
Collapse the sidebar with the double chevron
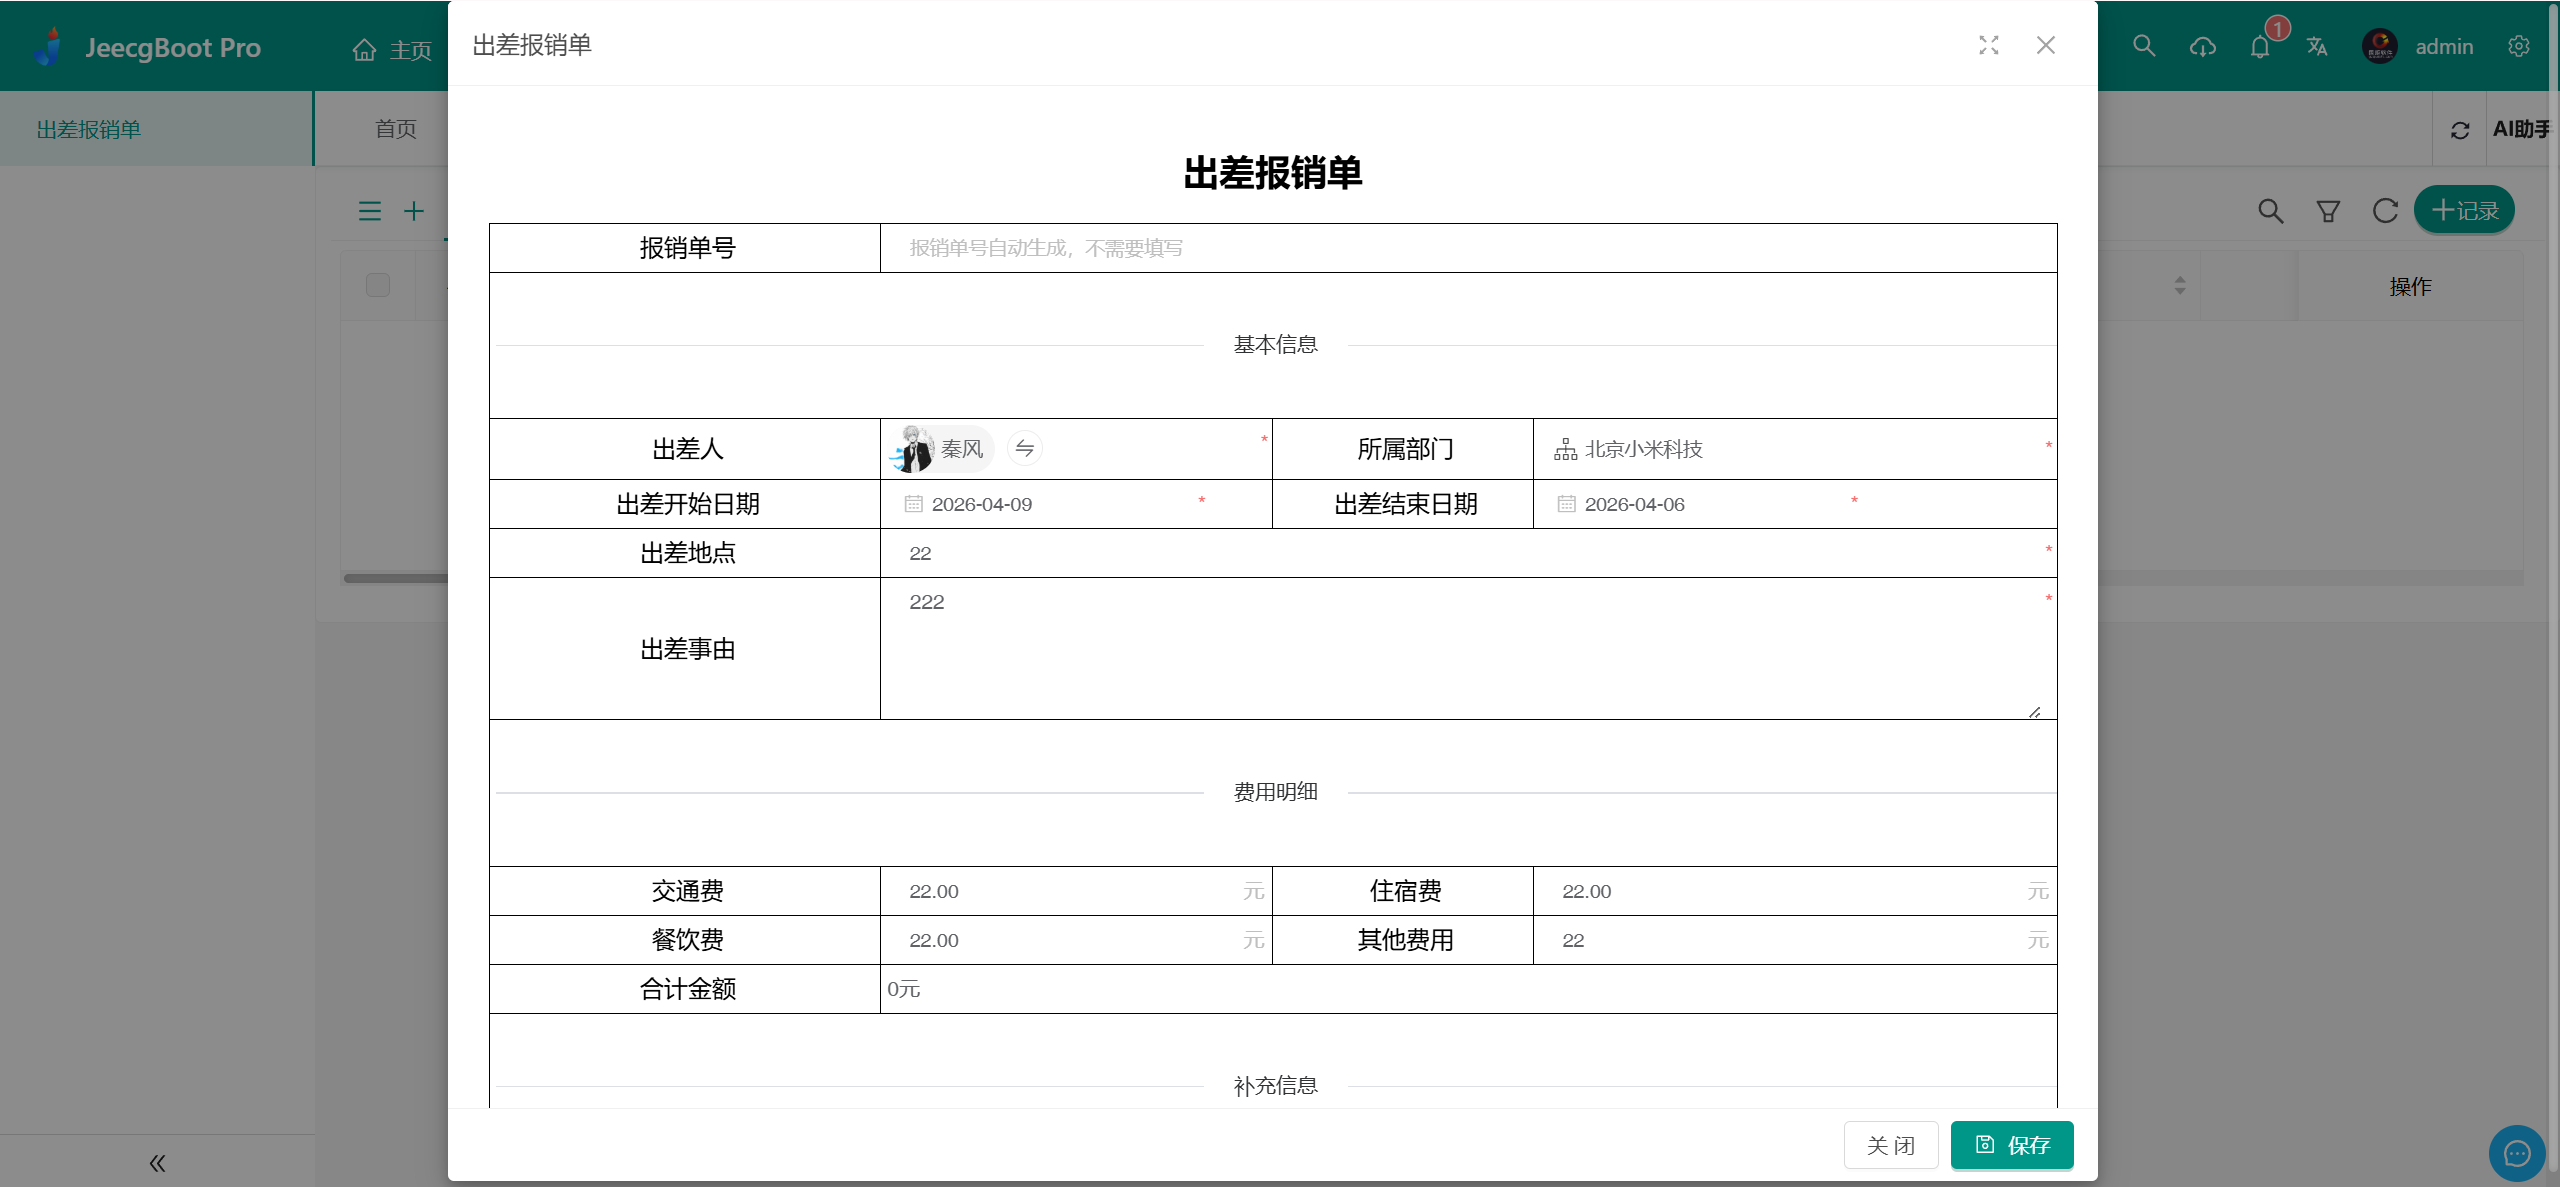click(x=157, y=1162)
